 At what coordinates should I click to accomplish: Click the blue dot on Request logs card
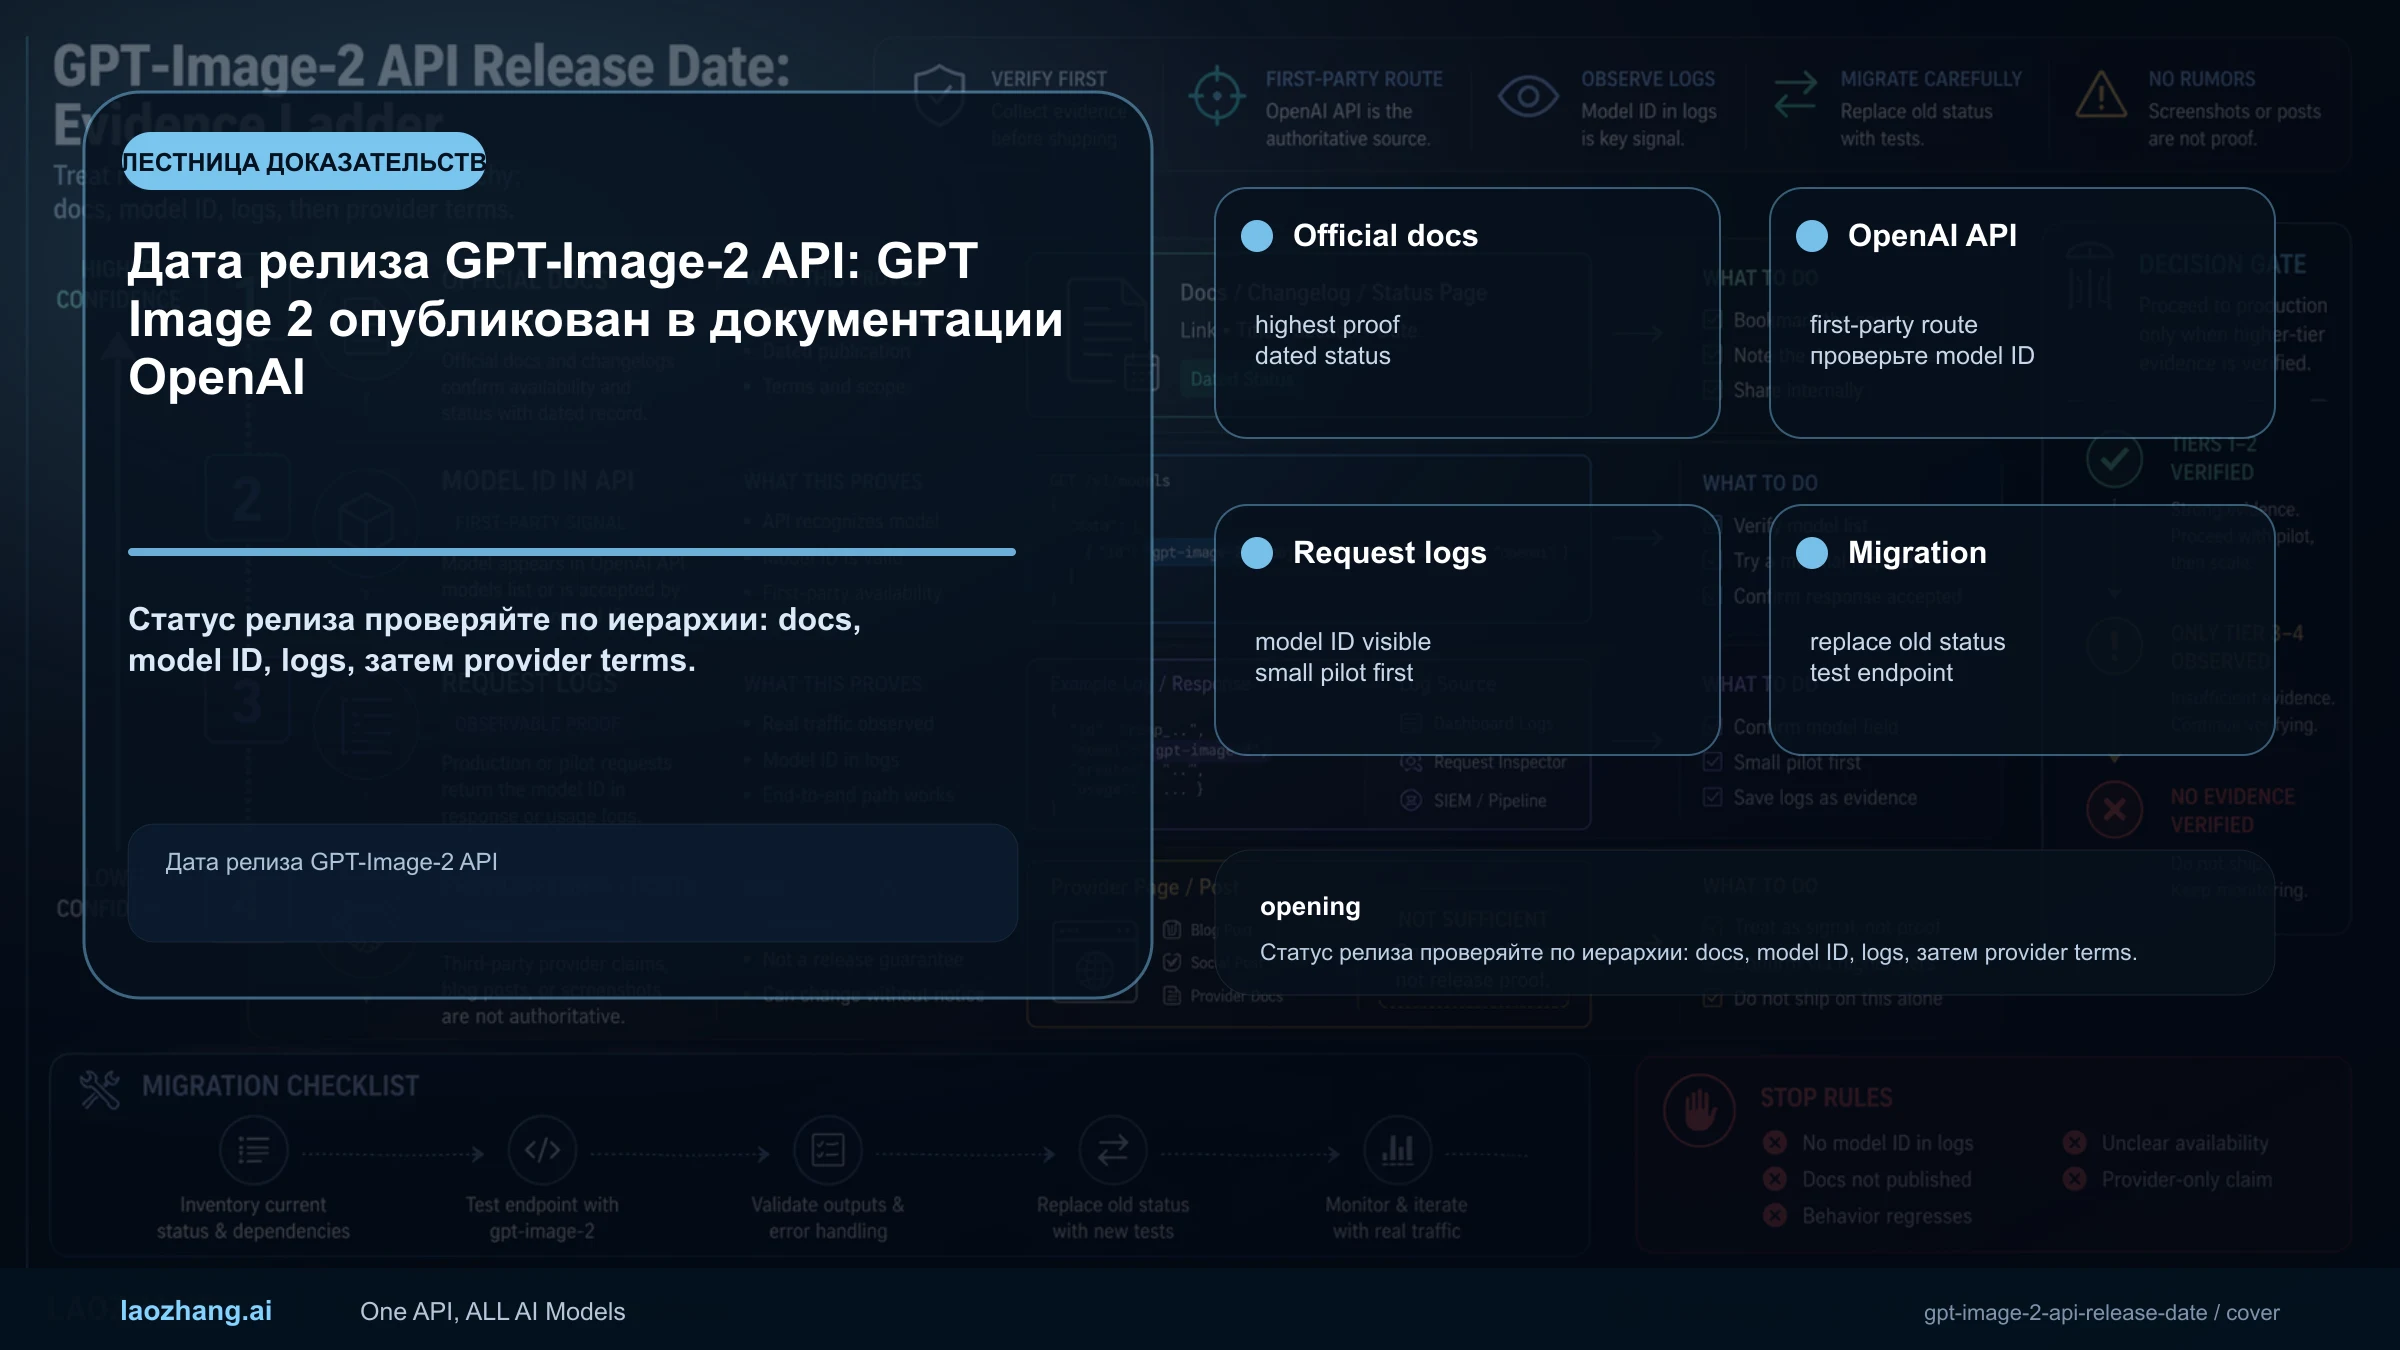[x=1257, y=553]
